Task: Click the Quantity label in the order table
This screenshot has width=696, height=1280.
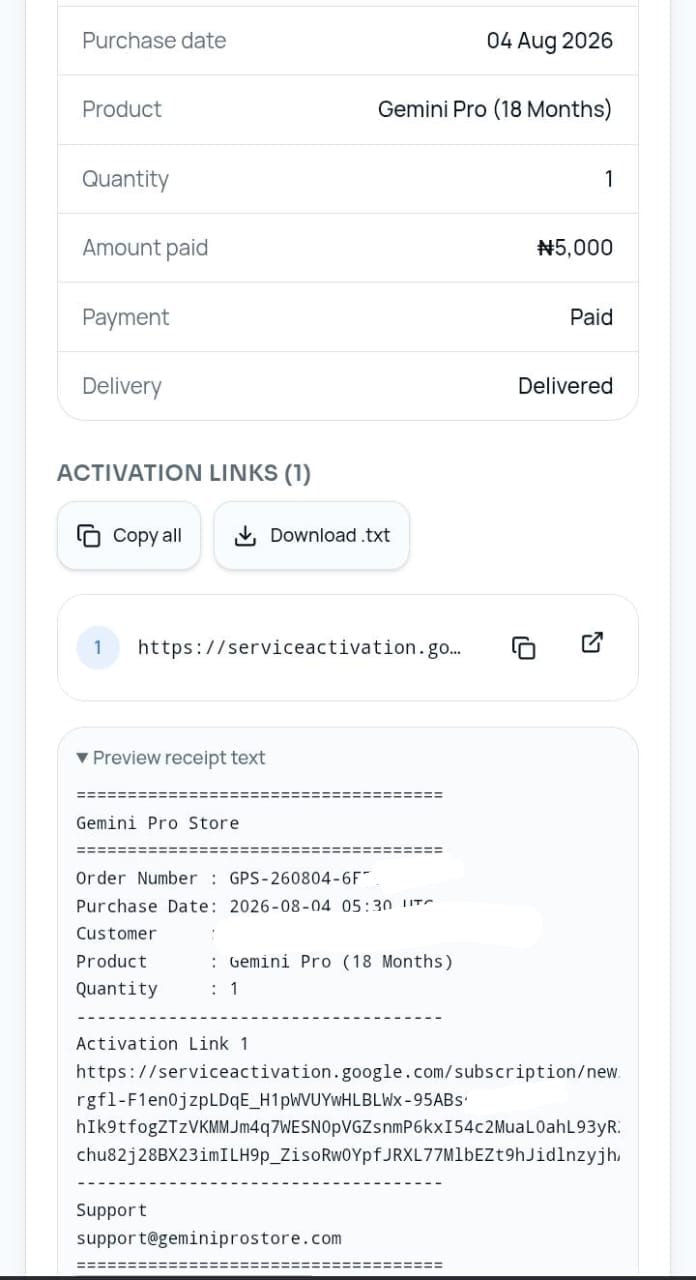Action: pyautogui.click(x=126, y=179)
